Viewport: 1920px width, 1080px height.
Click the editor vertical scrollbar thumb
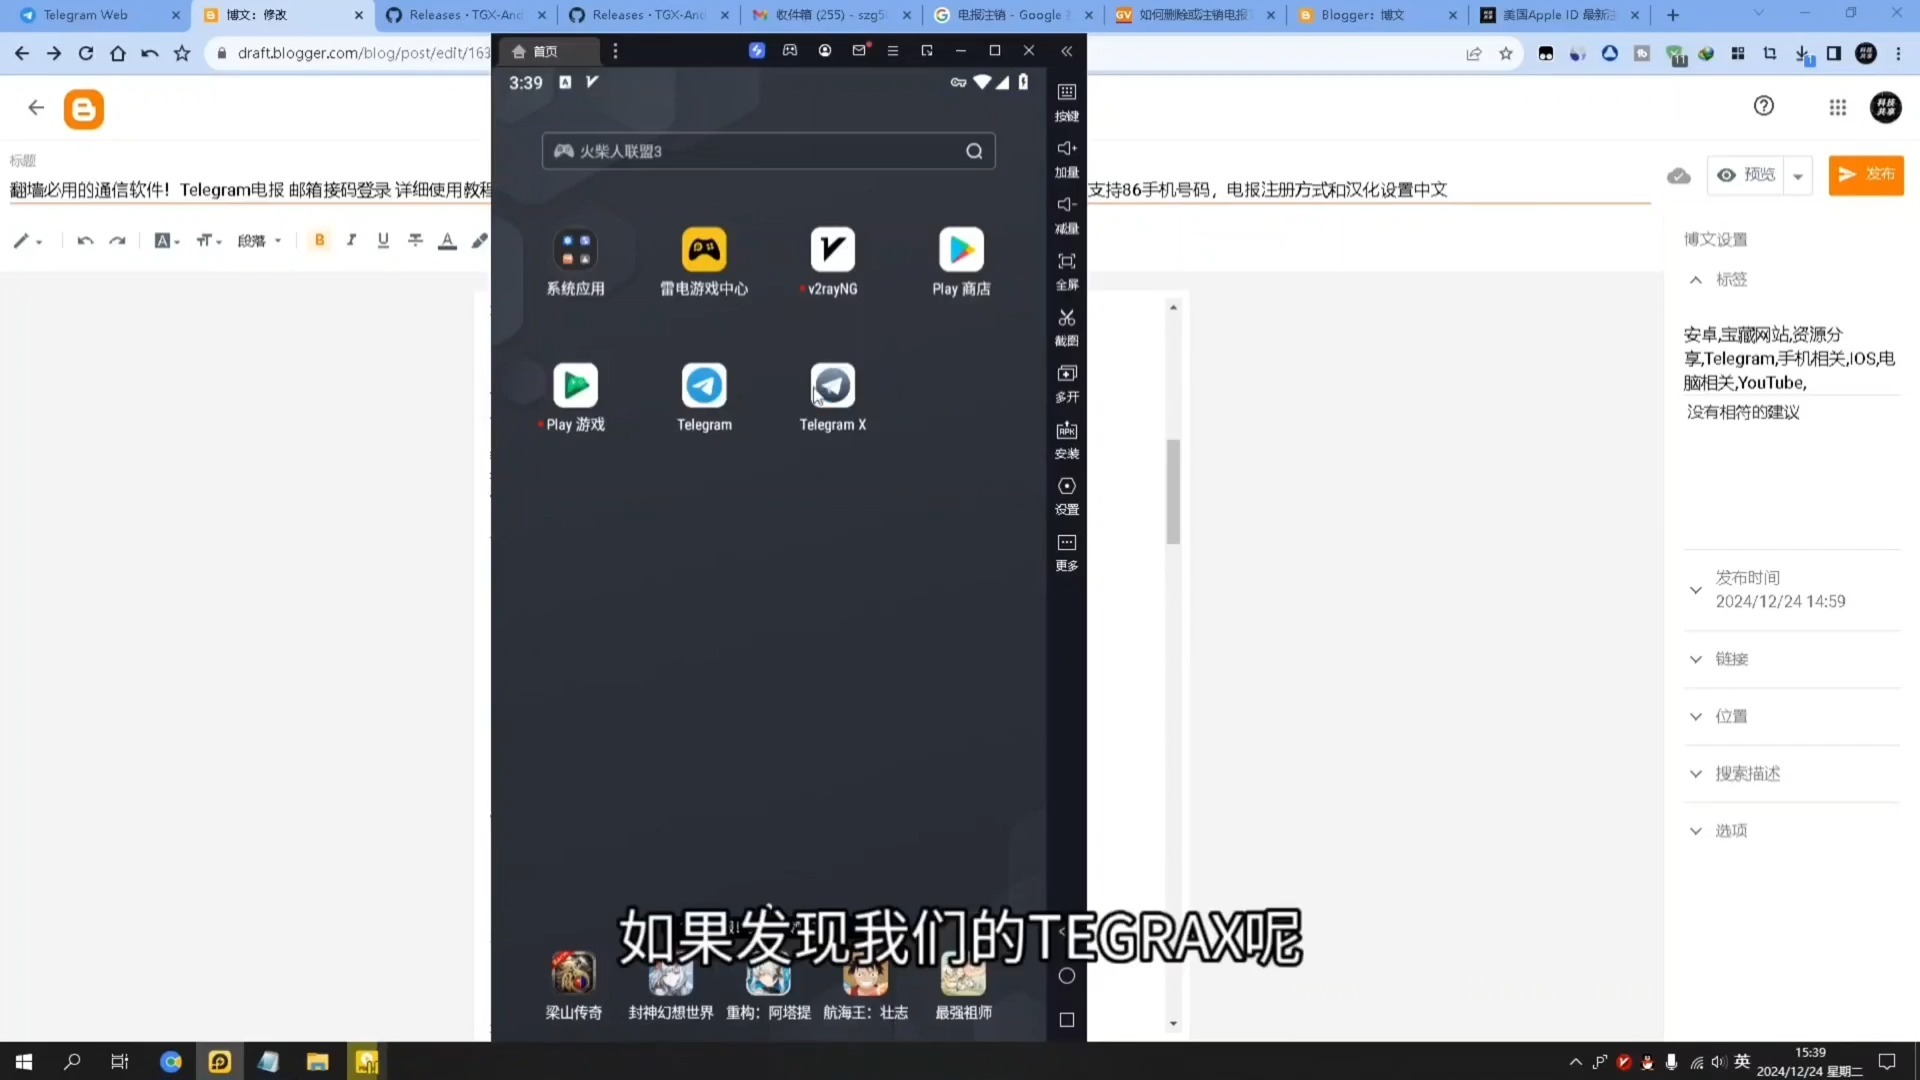pyautogui.click(x=1173, y=492)
